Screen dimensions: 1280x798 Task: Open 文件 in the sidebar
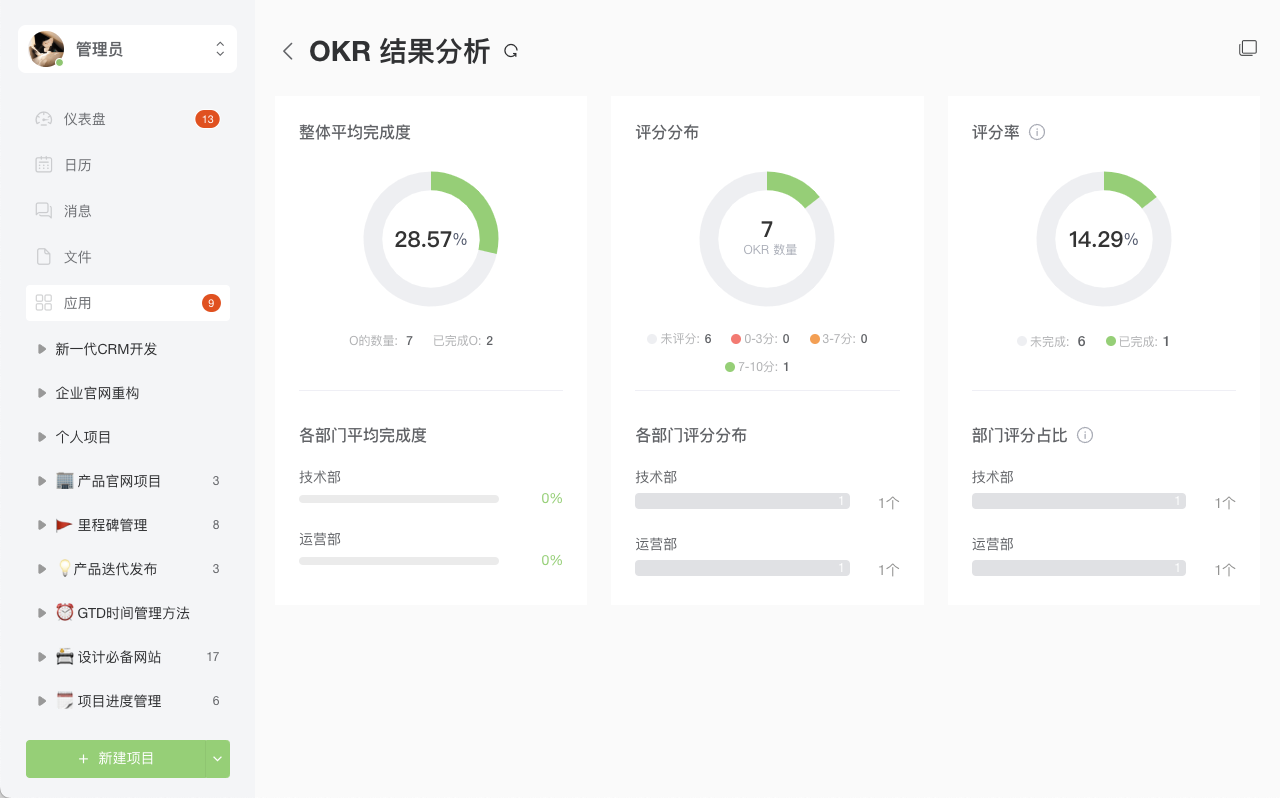click(x=128, y=257)
